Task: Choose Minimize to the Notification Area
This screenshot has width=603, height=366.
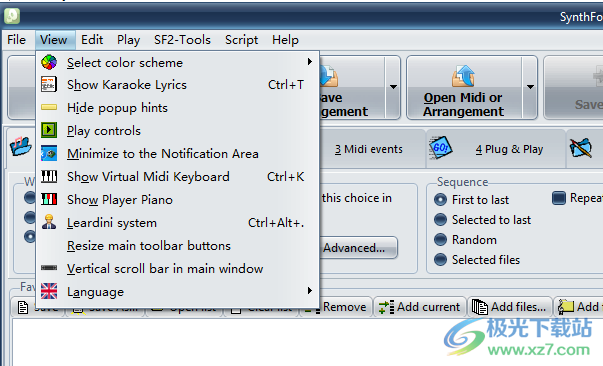Action: (177, 154)
